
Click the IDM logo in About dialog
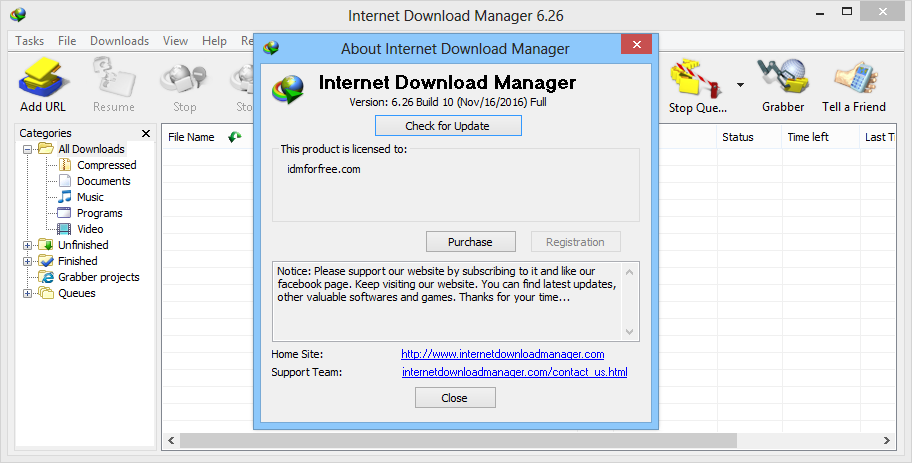point(288,90)
